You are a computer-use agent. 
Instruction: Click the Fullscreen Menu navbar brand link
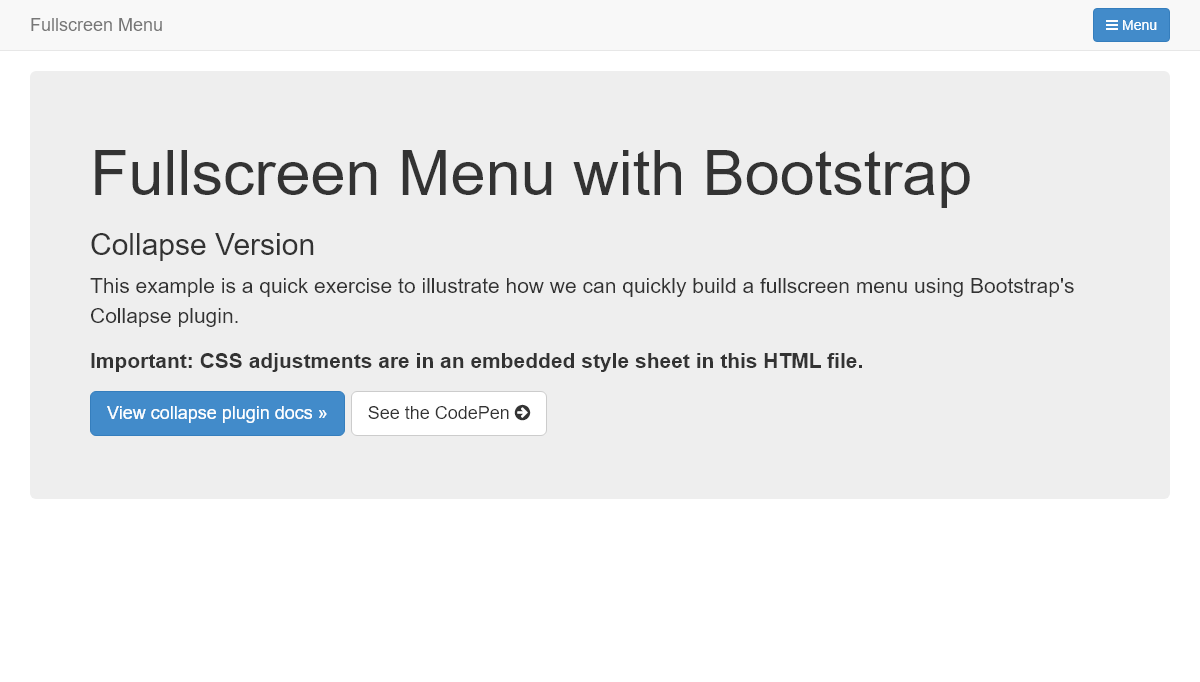96,25
